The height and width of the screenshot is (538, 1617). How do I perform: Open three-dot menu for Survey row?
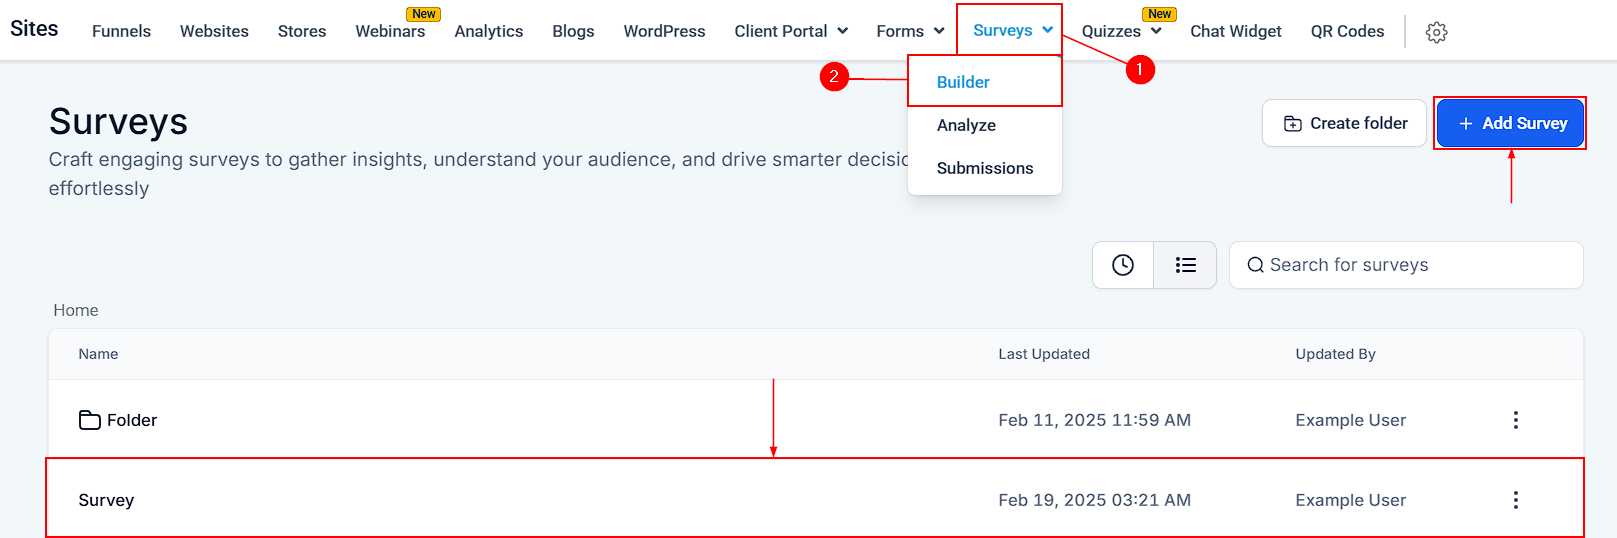pyautogui.click(x=1515, y=500)
